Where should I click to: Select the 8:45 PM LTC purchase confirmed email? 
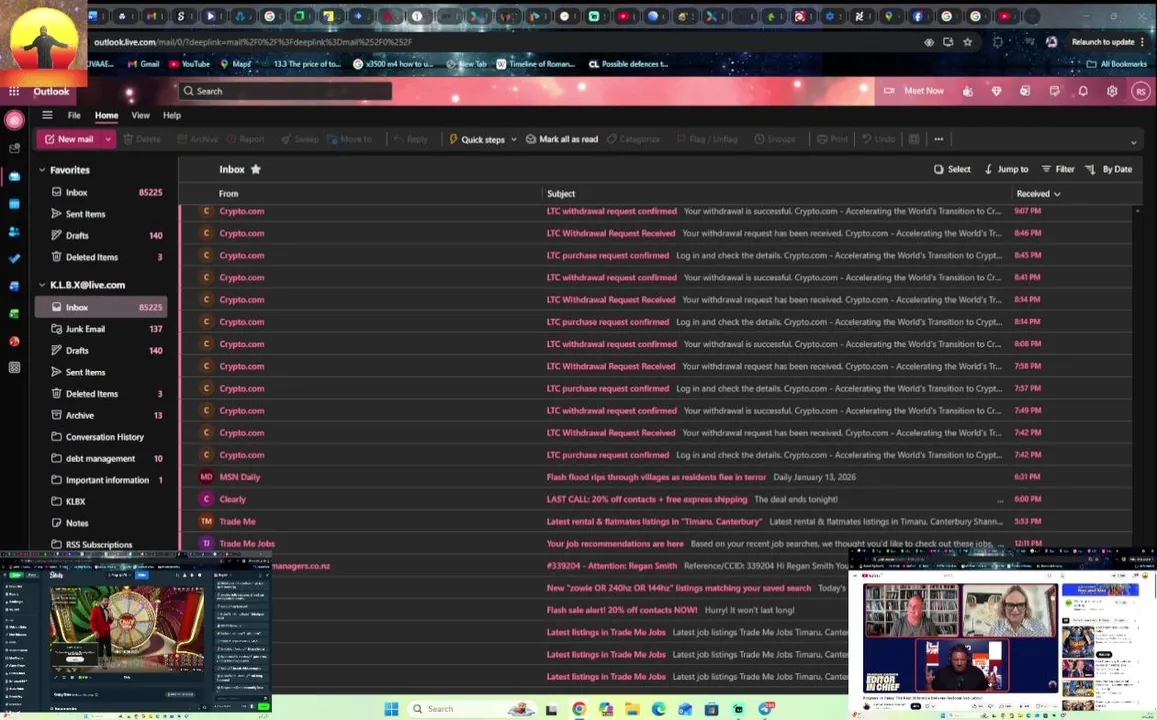click(656, 255)
